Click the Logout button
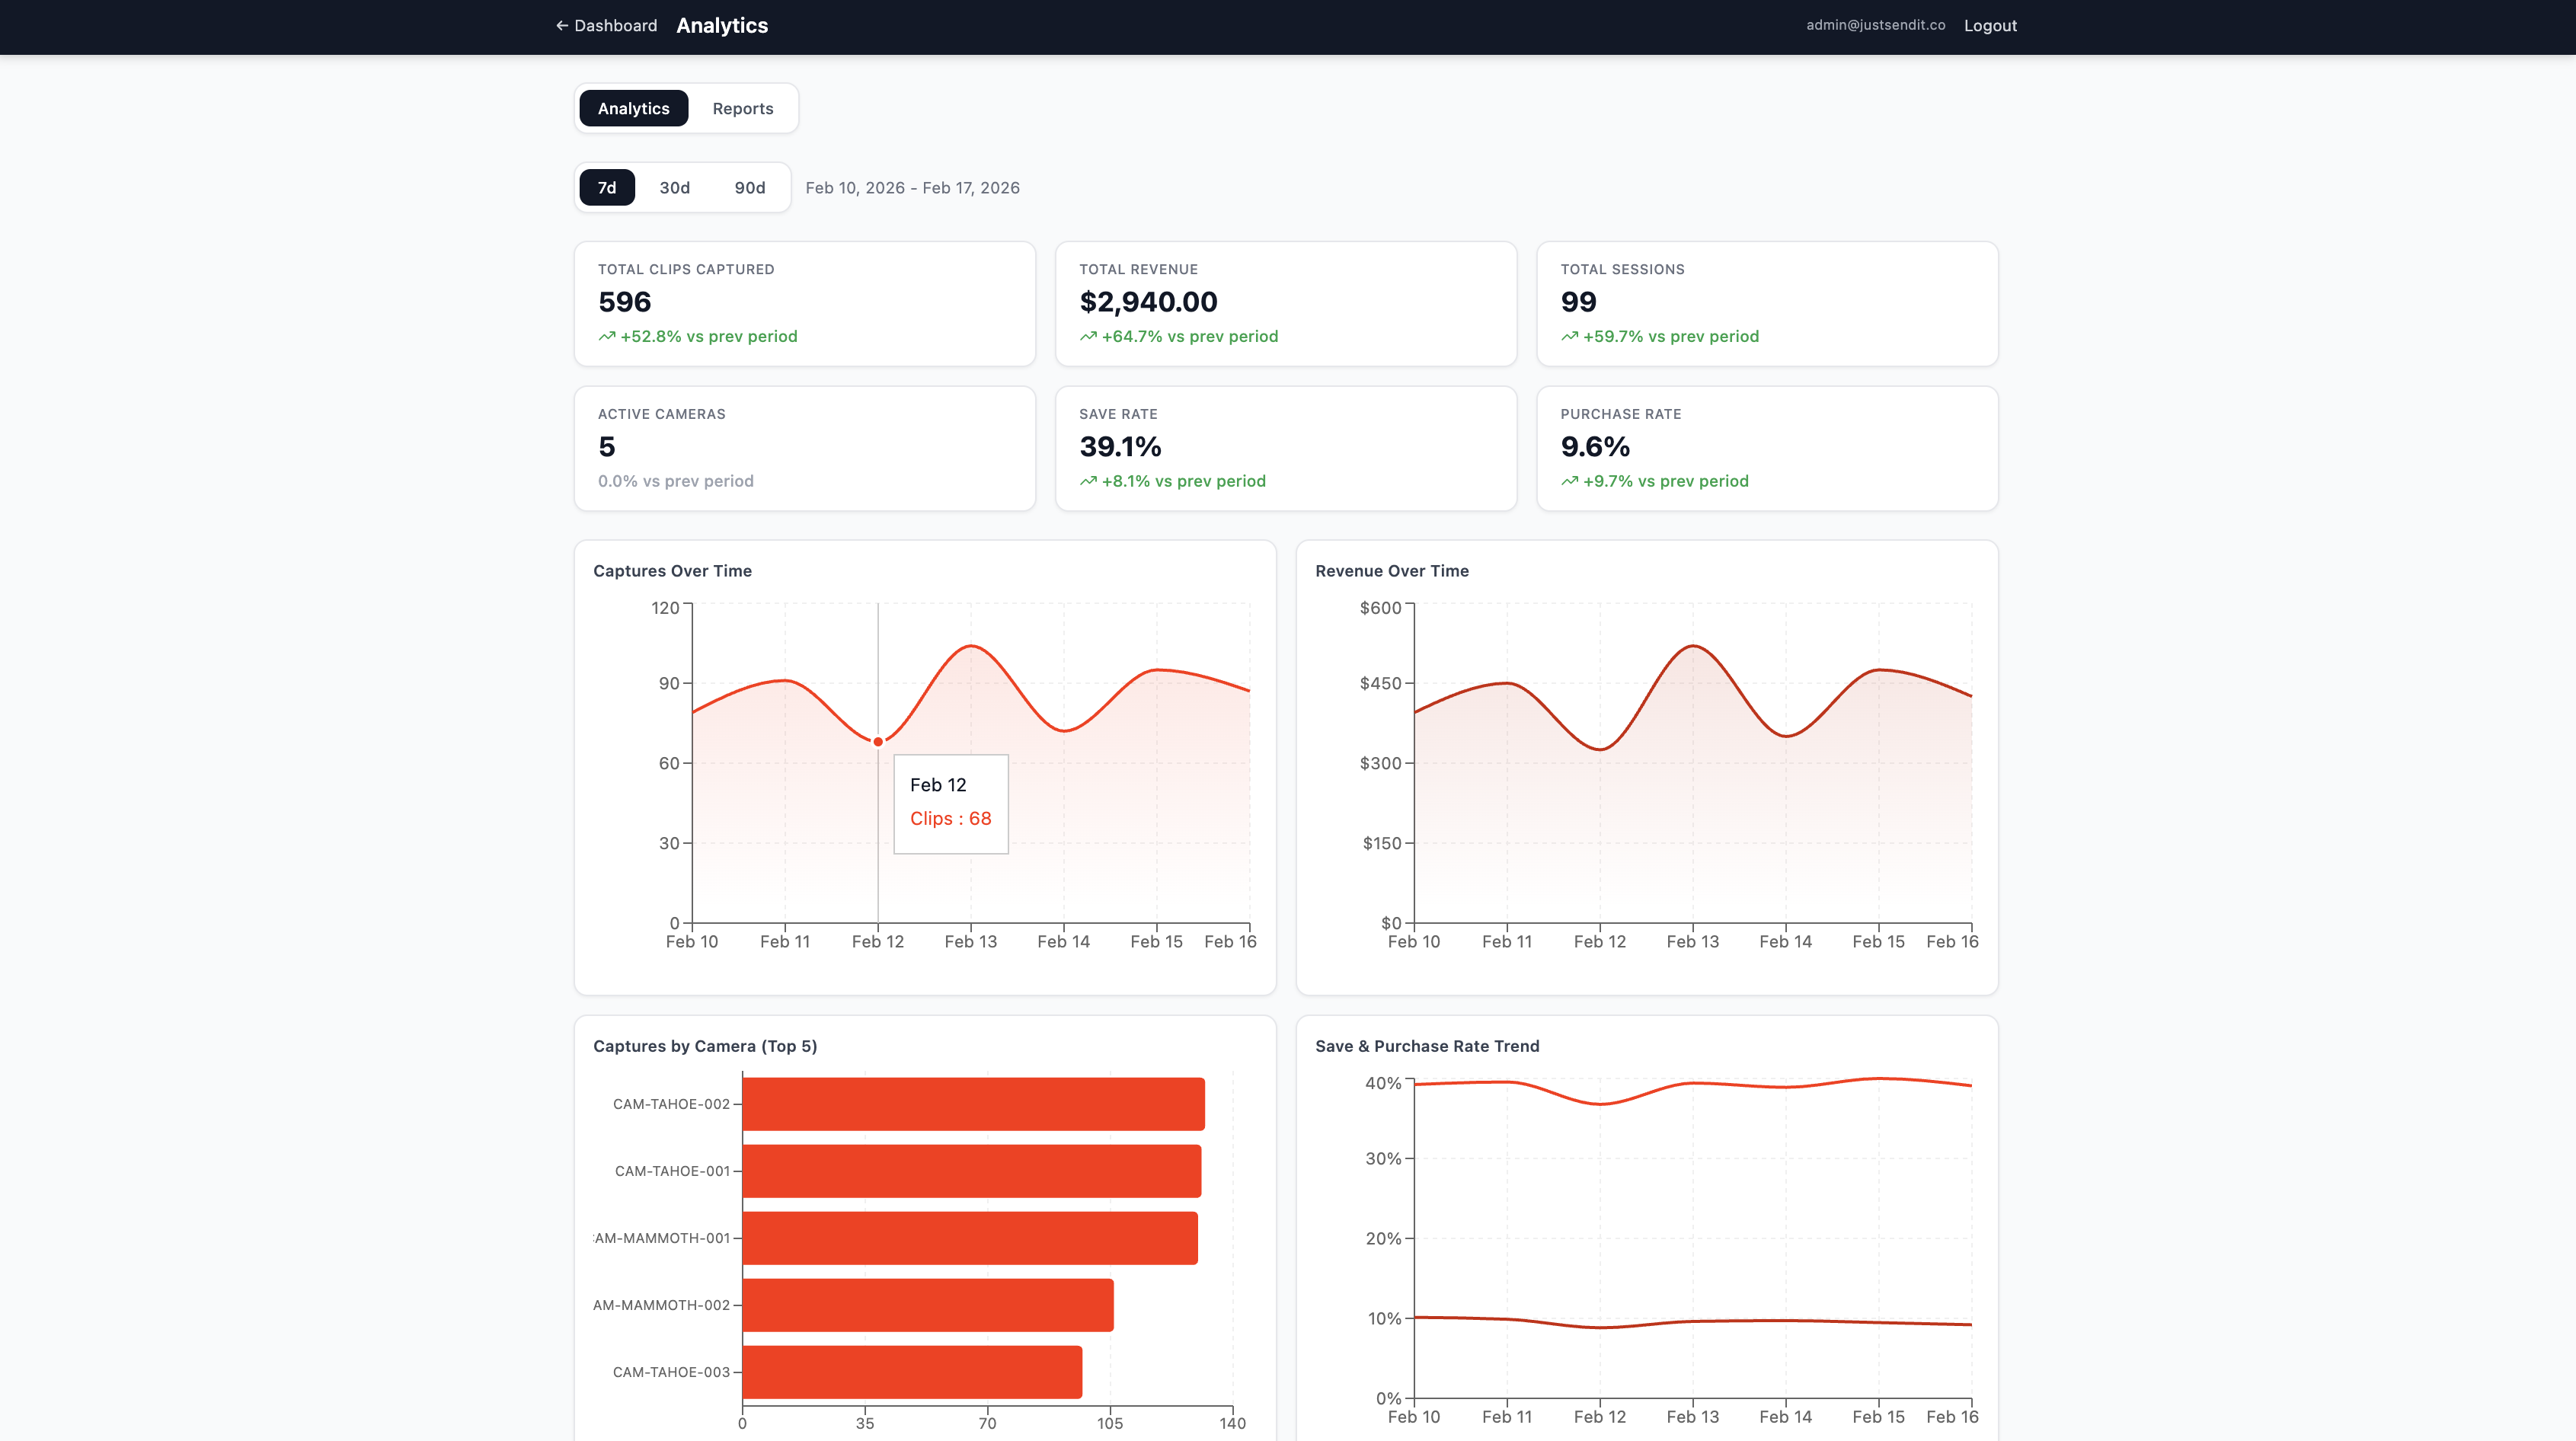Image resolution: width=2576 pixels, height=1441 pixels. tap(1989, 25)
